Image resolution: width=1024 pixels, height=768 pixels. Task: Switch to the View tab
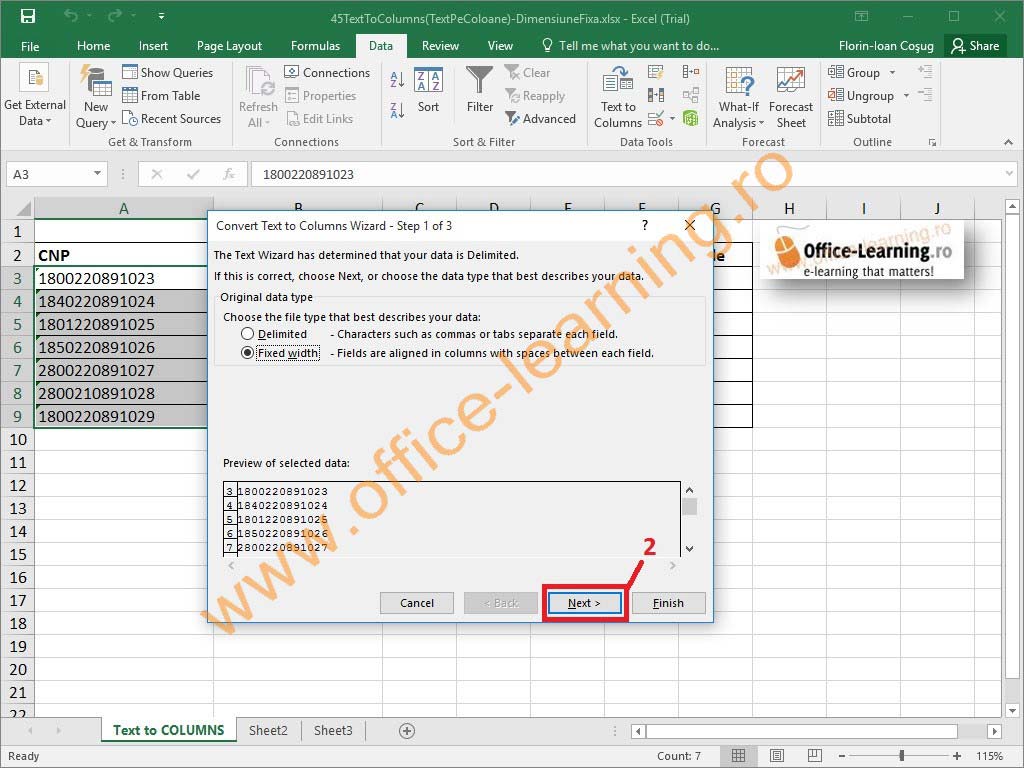[500, 46]
